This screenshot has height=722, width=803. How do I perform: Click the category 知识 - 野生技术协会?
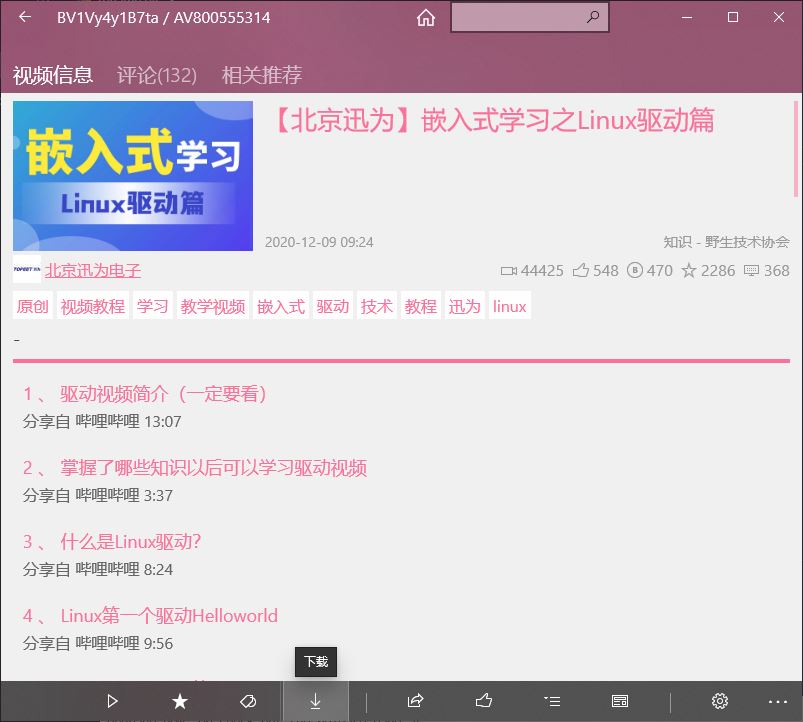coord(726,242)
